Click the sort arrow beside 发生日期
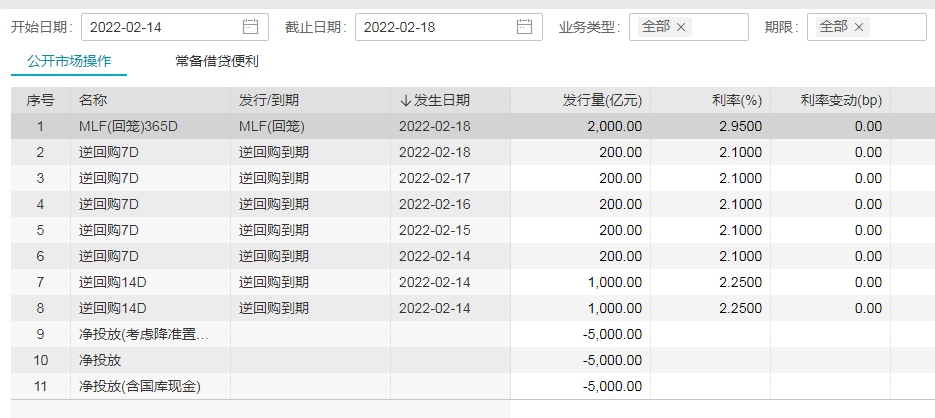The image size is (935, 418). [405, 100]
